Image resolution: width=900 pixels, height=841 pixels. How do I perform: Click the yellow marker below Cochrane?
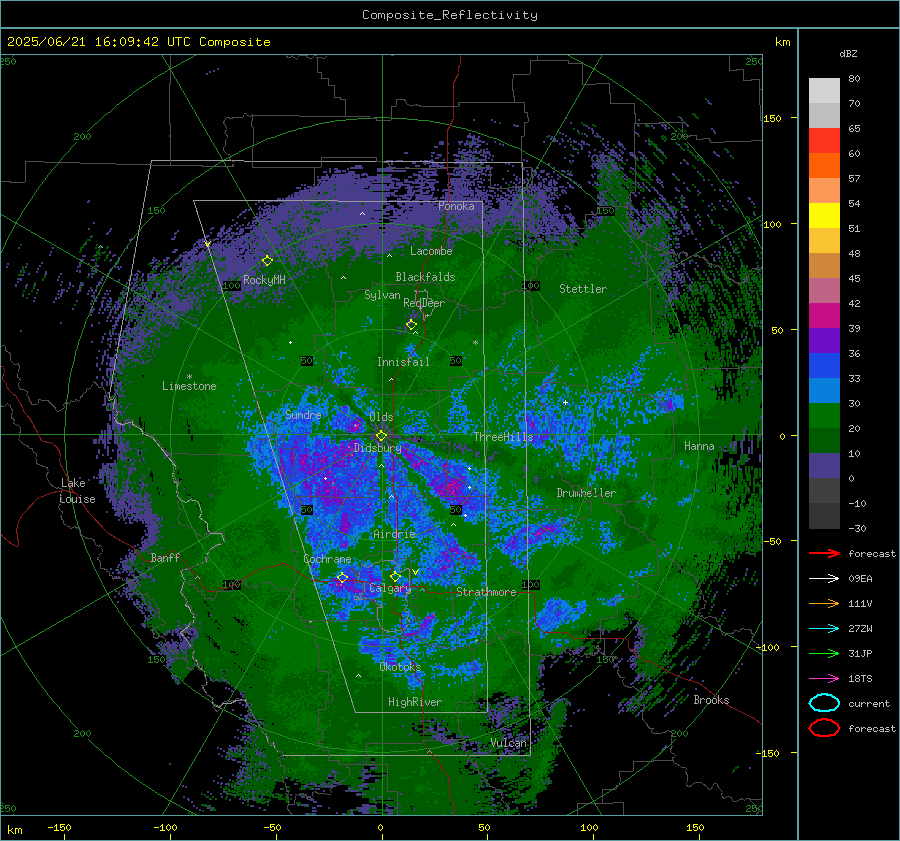click(x=342, y=577)
